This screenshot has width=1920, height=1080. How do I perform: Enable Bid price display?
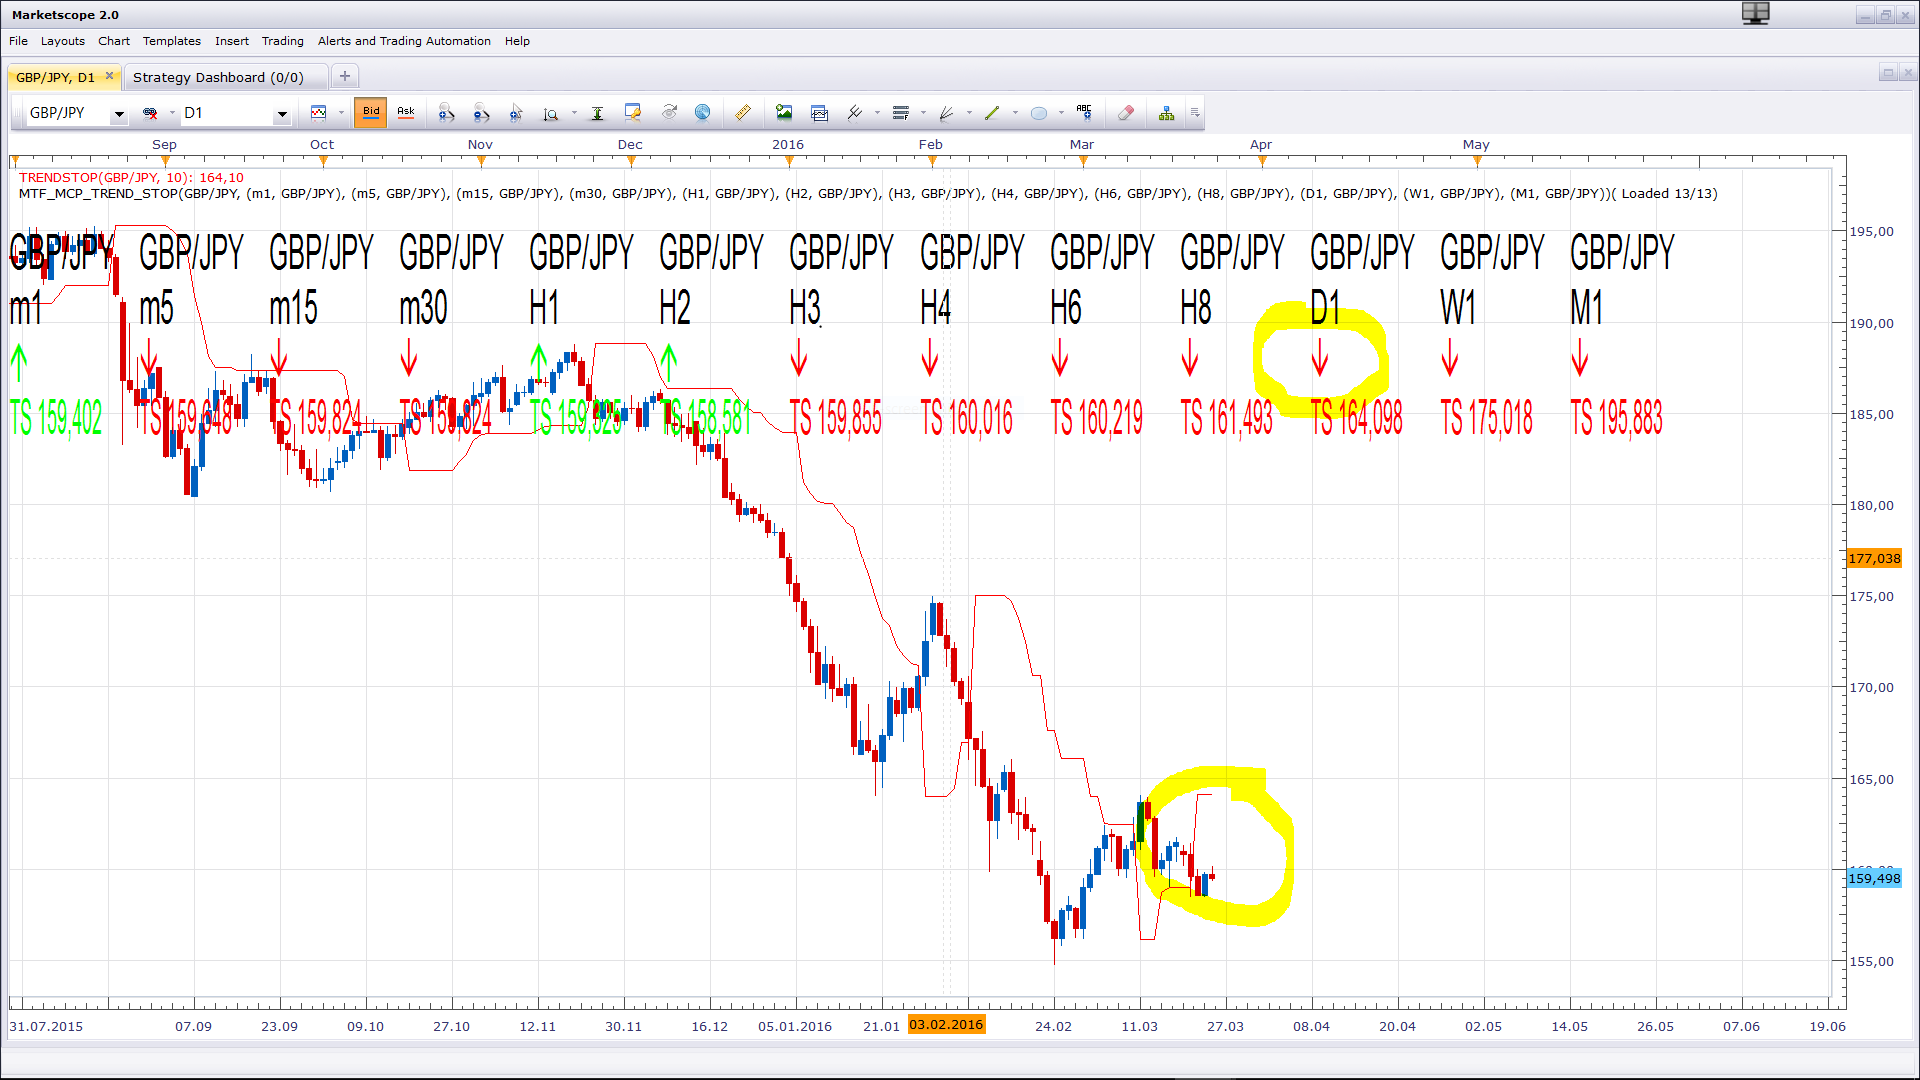[x=371, y=112]
